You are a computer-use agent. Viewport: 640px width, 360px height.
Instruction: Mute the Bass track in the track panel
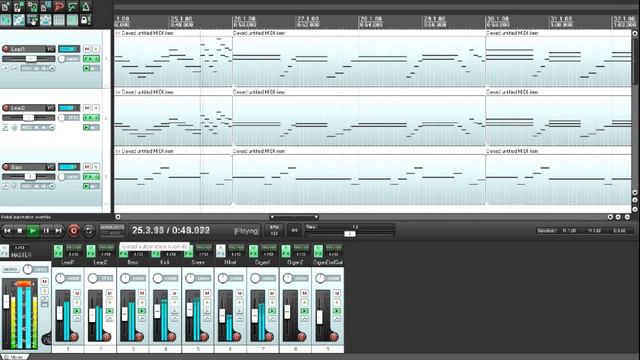tap(87, 167)
